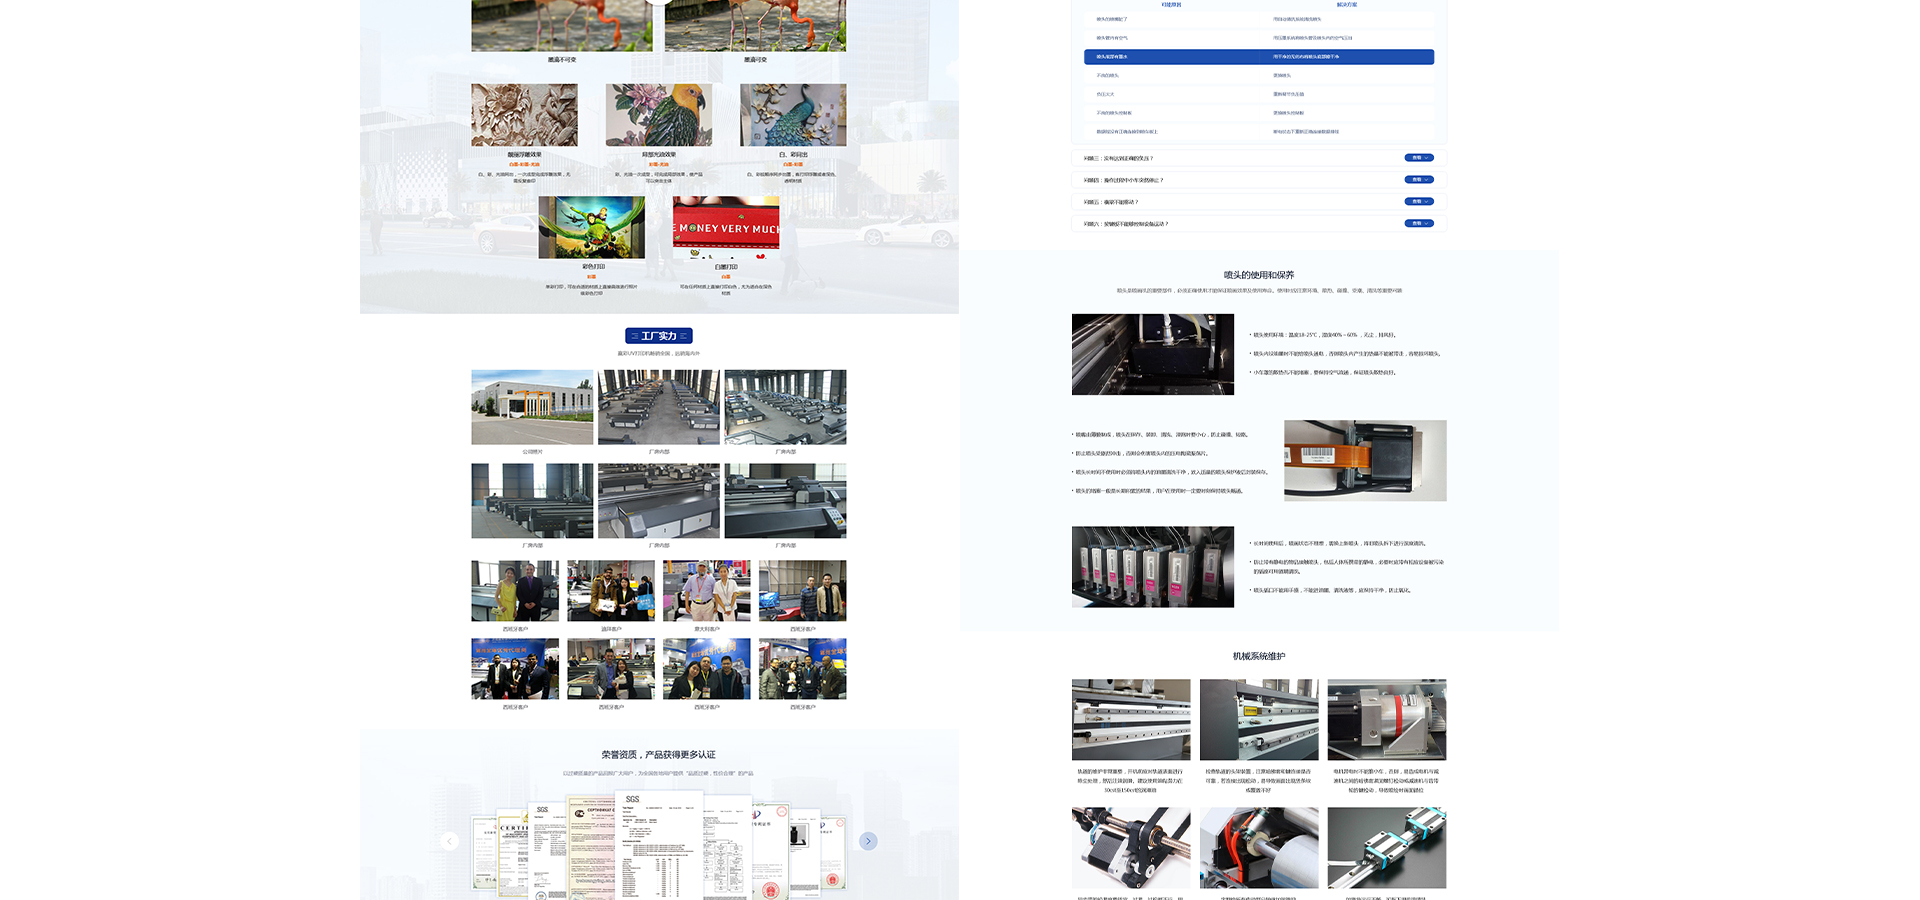Open customer photo with woman in yellow dress

515,591
